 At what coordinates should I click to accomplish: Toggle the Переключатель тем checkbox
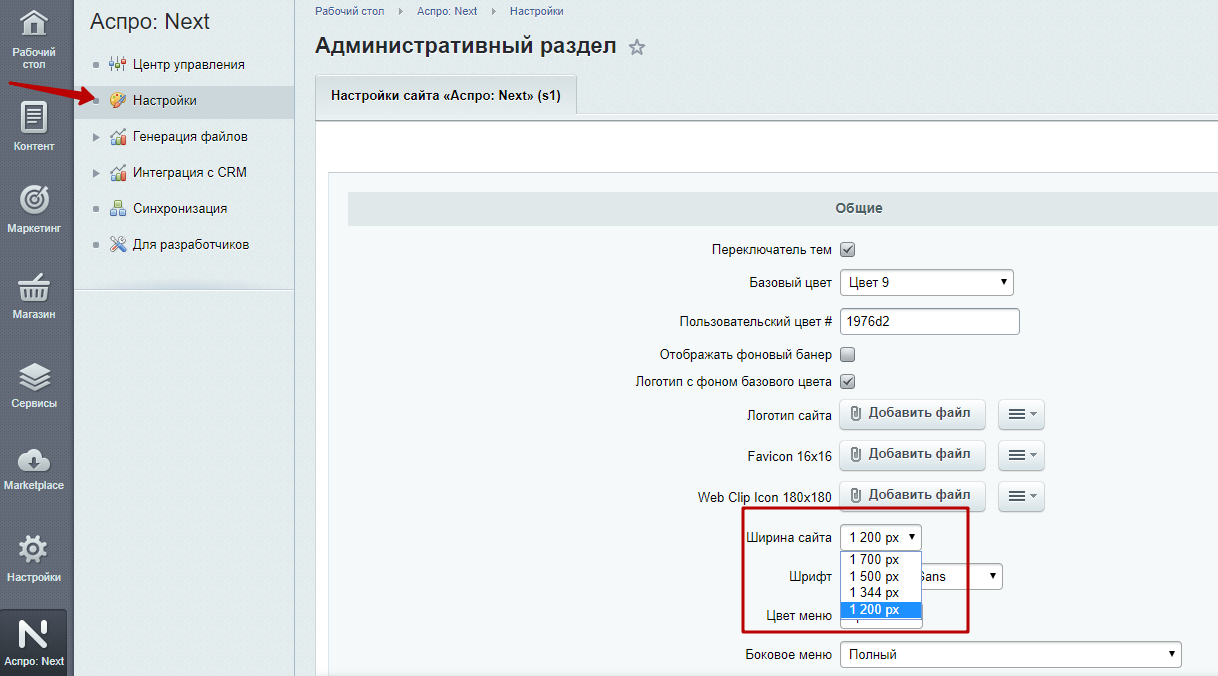click(x=847, y=250)
